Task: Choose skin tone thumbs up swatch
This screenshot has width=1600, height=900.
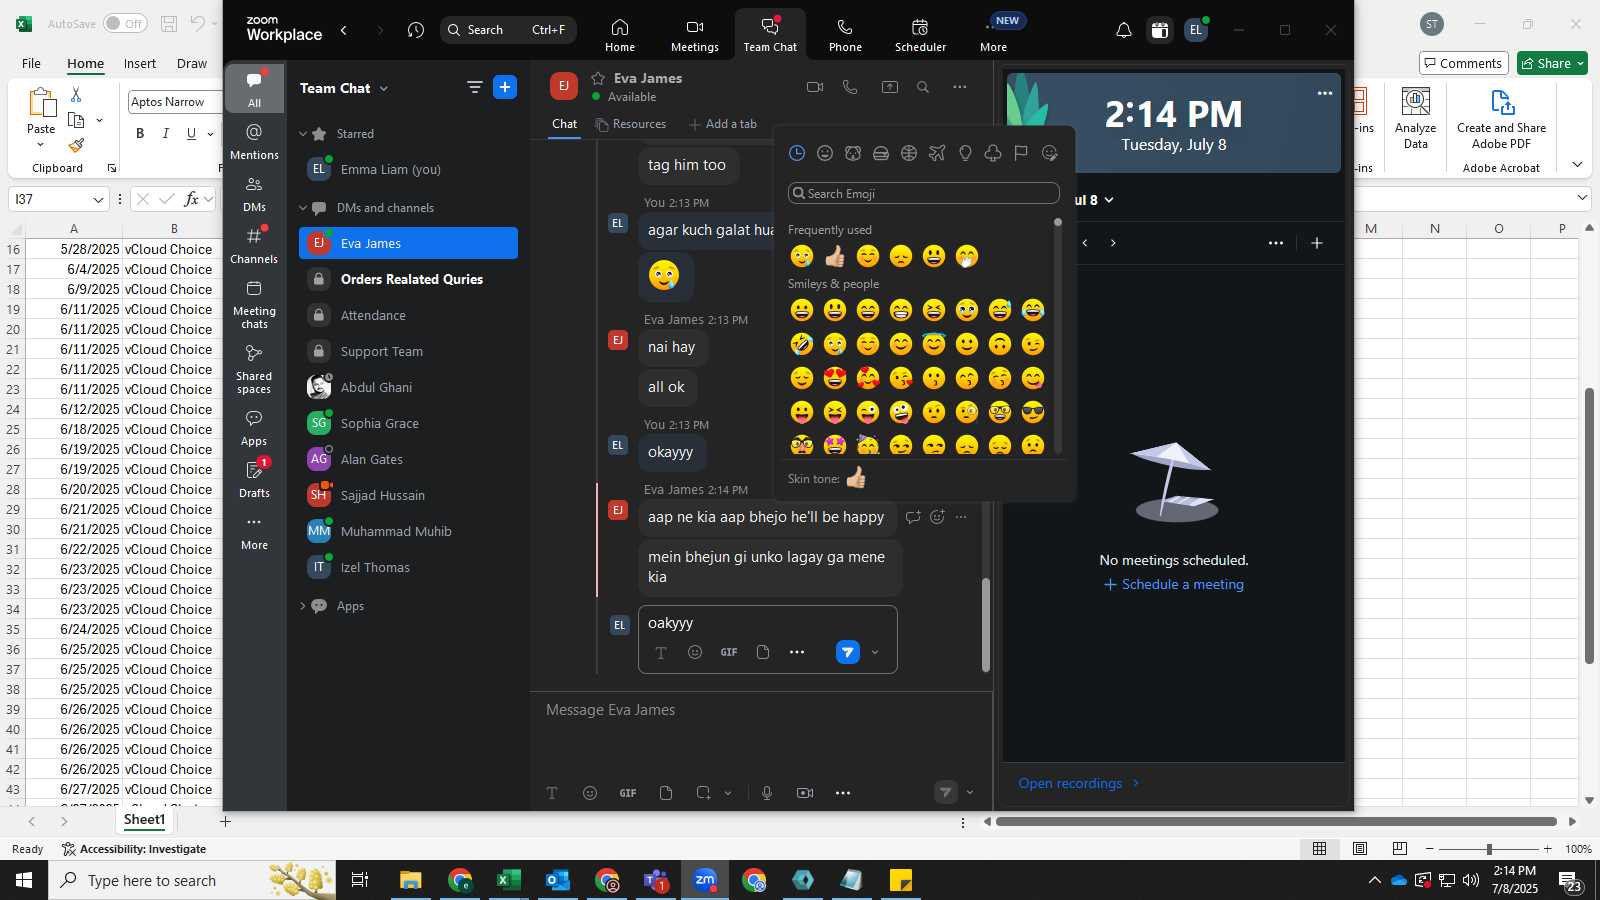Action: coord(856,478)
